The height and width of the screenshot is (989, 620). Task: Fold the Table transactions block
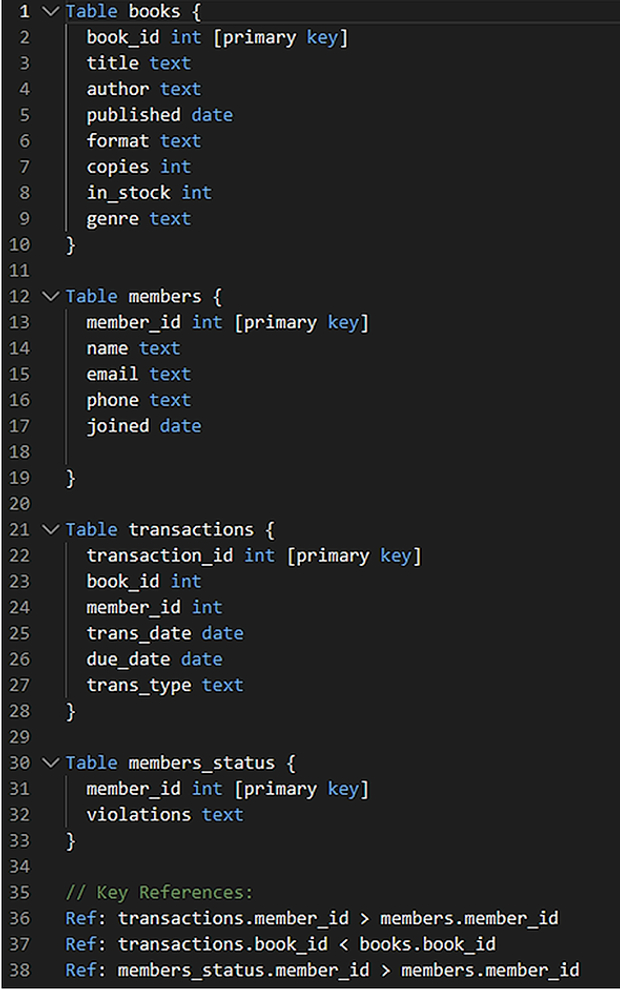(51, 529)
